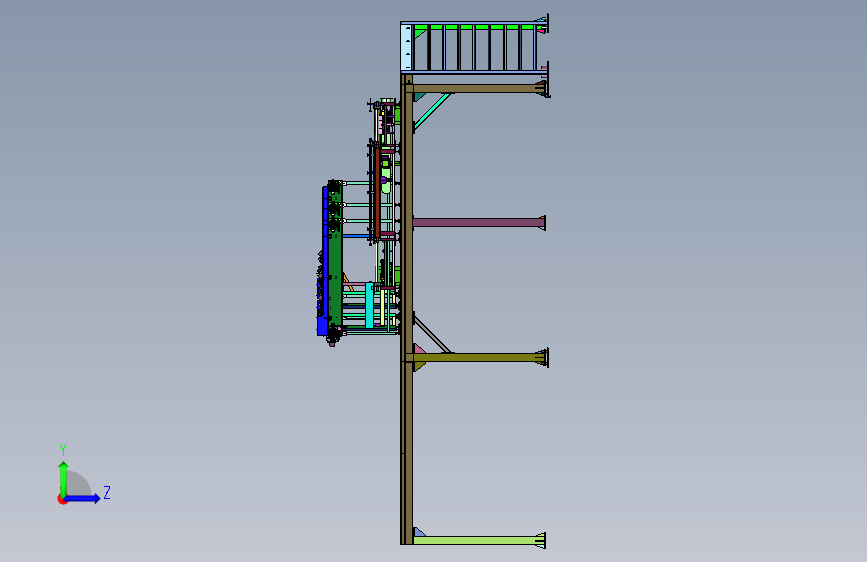Viewport: 867px width, 562px height.
Task: Click the green Y axis arrow of the triad
Action: [64, 479]
